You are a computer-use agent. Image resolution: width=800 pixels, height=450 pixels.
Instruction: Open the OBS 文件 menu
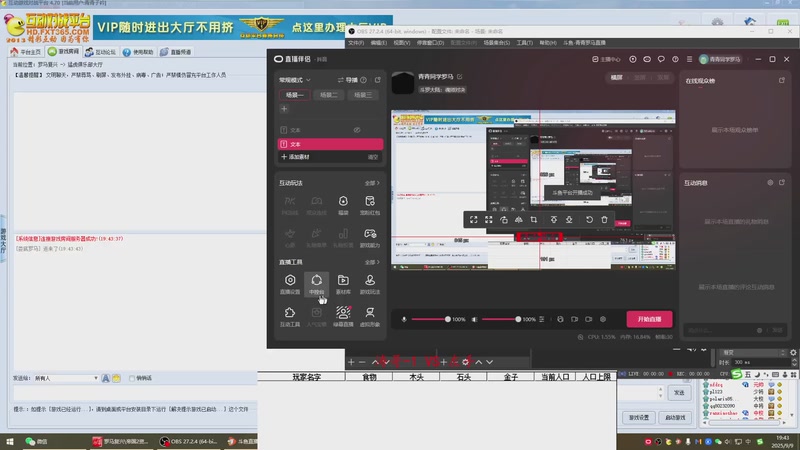coord(356,43)
